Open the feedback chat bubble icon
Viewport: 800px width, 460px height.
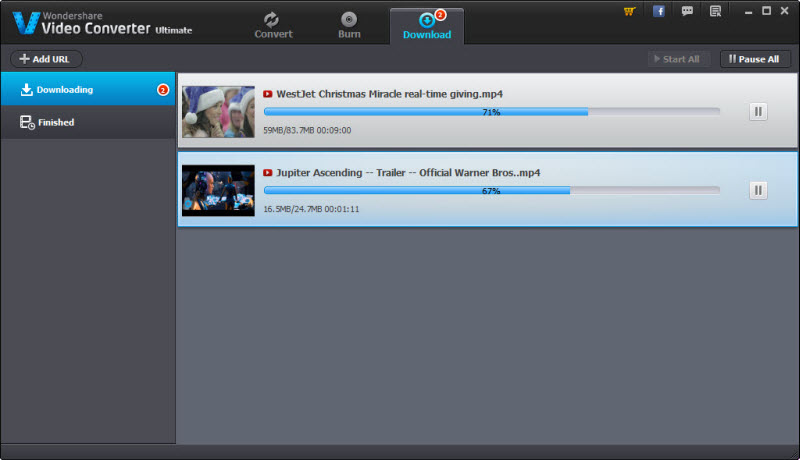click(687, 11)
